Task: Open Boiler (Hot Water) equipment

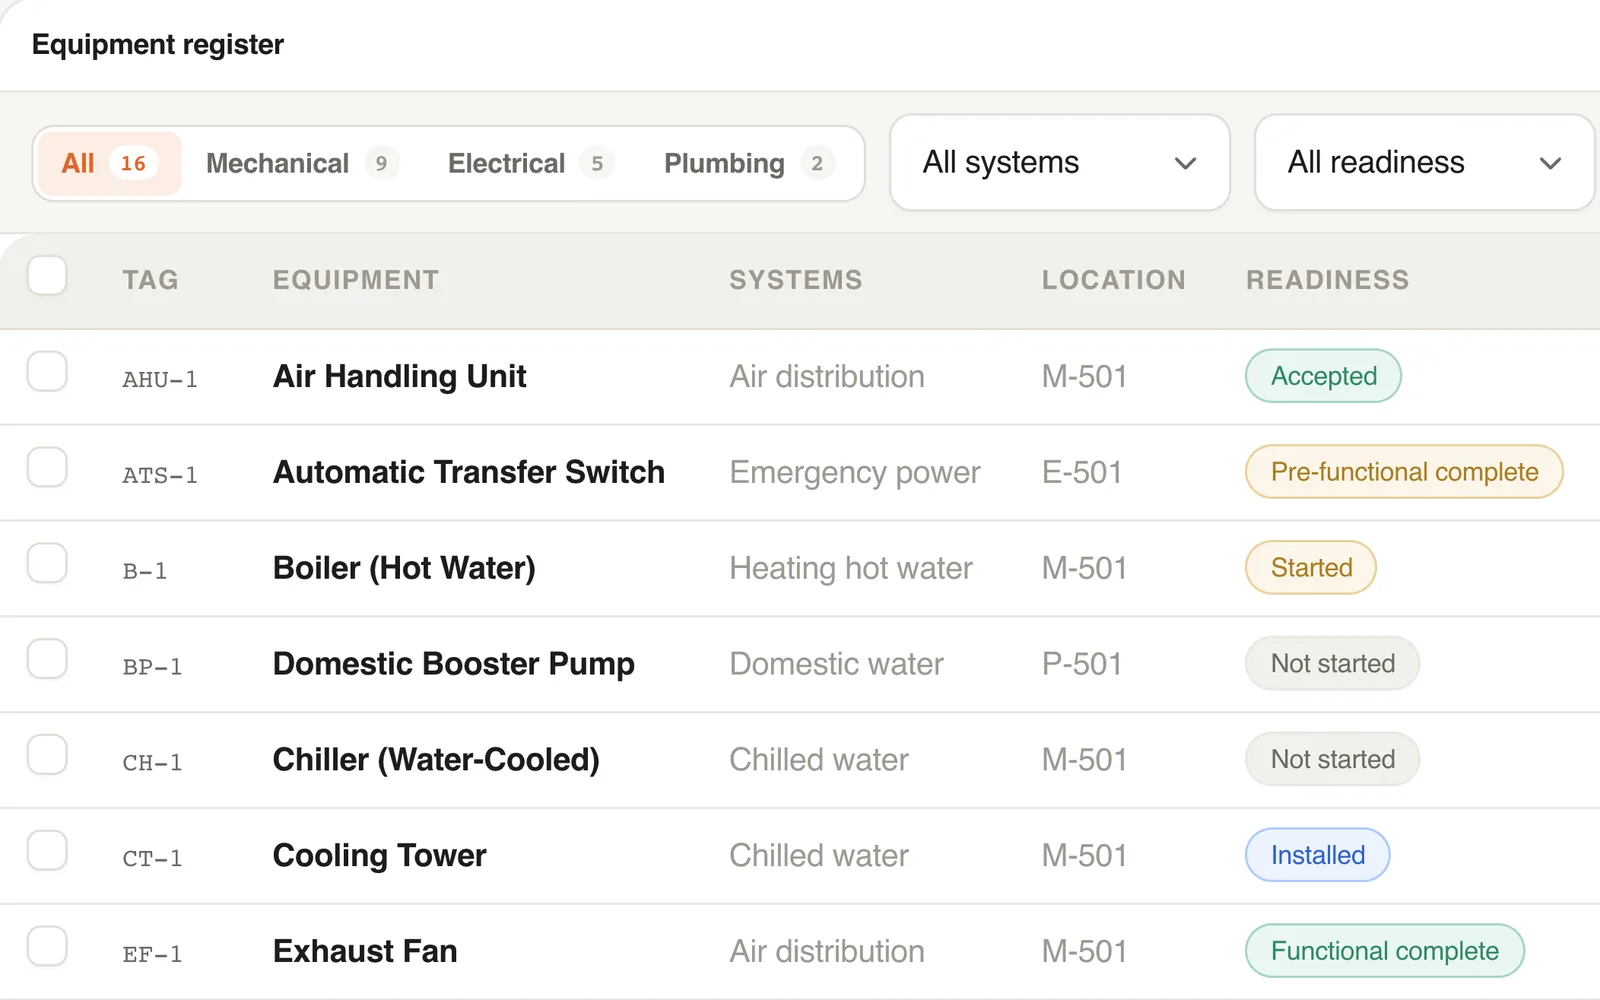Action: (x=404, y=568)
